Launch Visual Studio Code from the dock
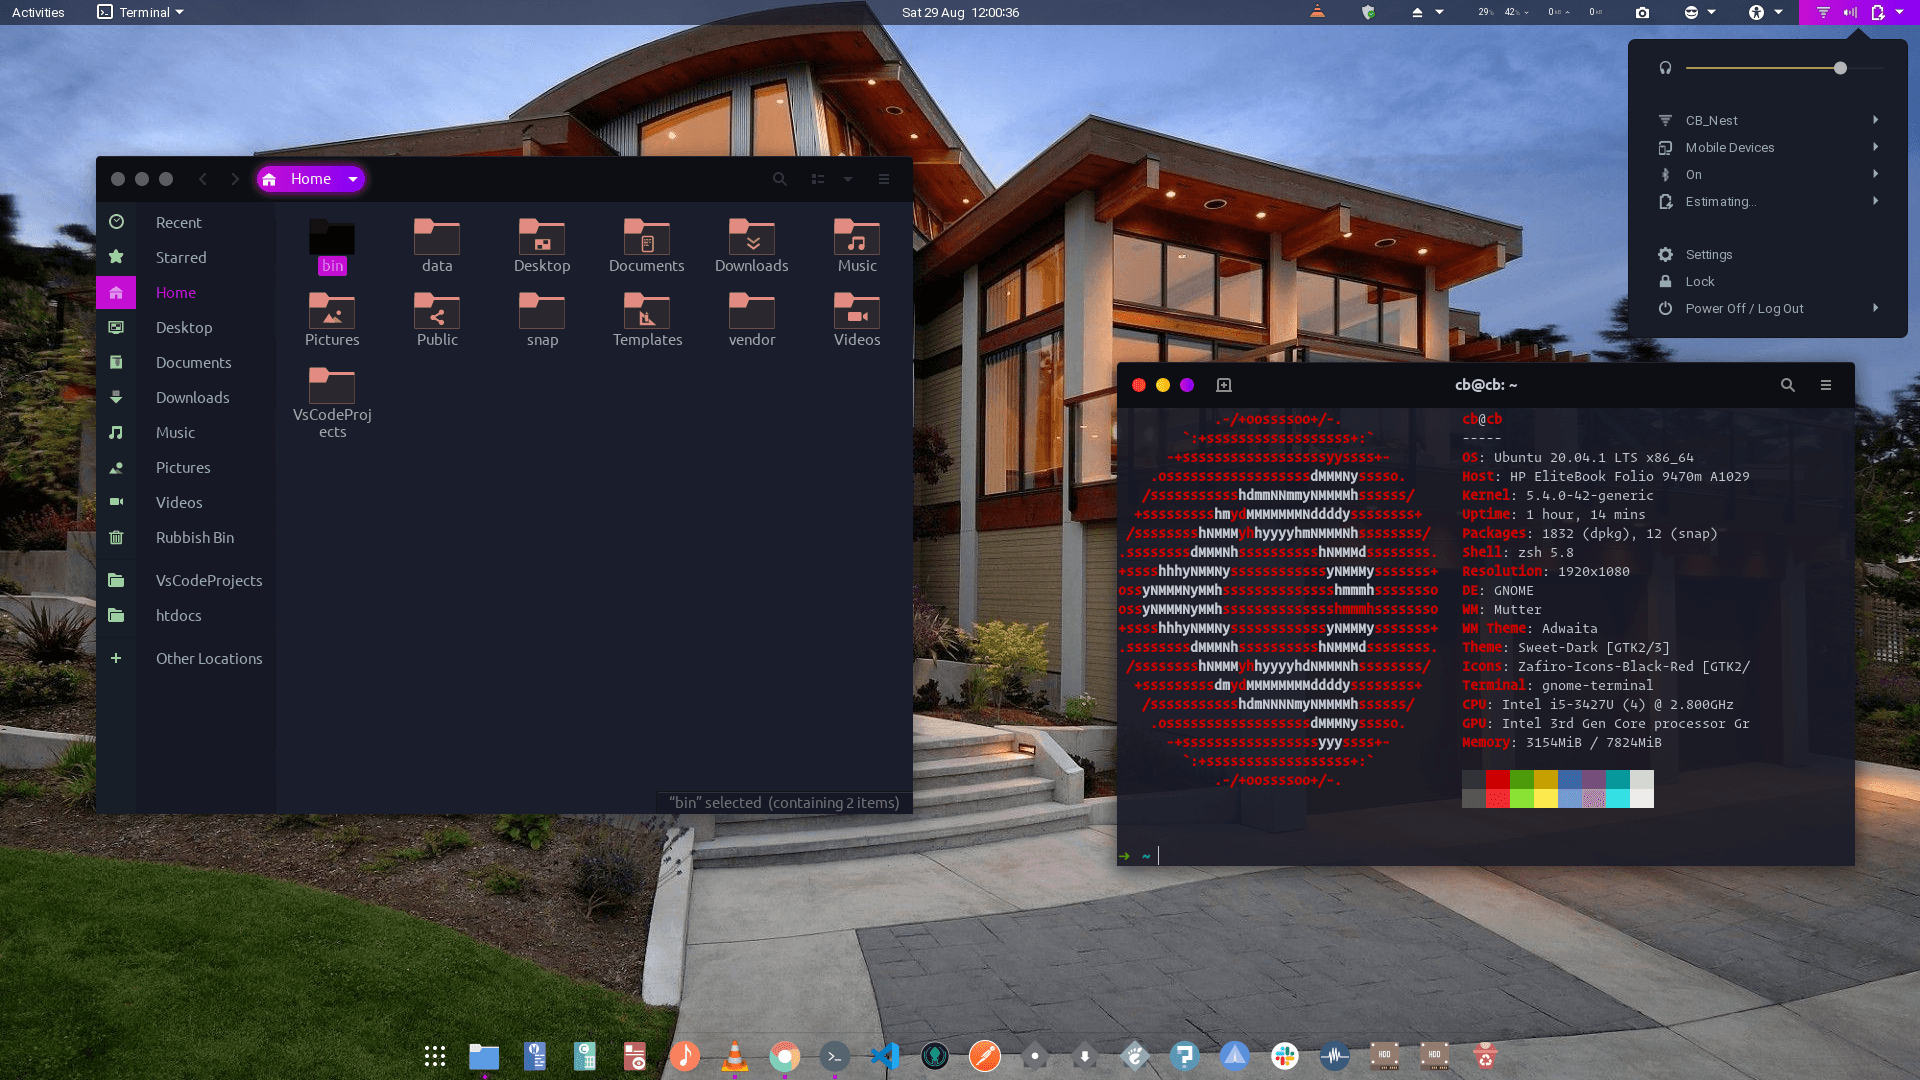This screenshot has height=1080, width=1920. [x=885, y=1056]
